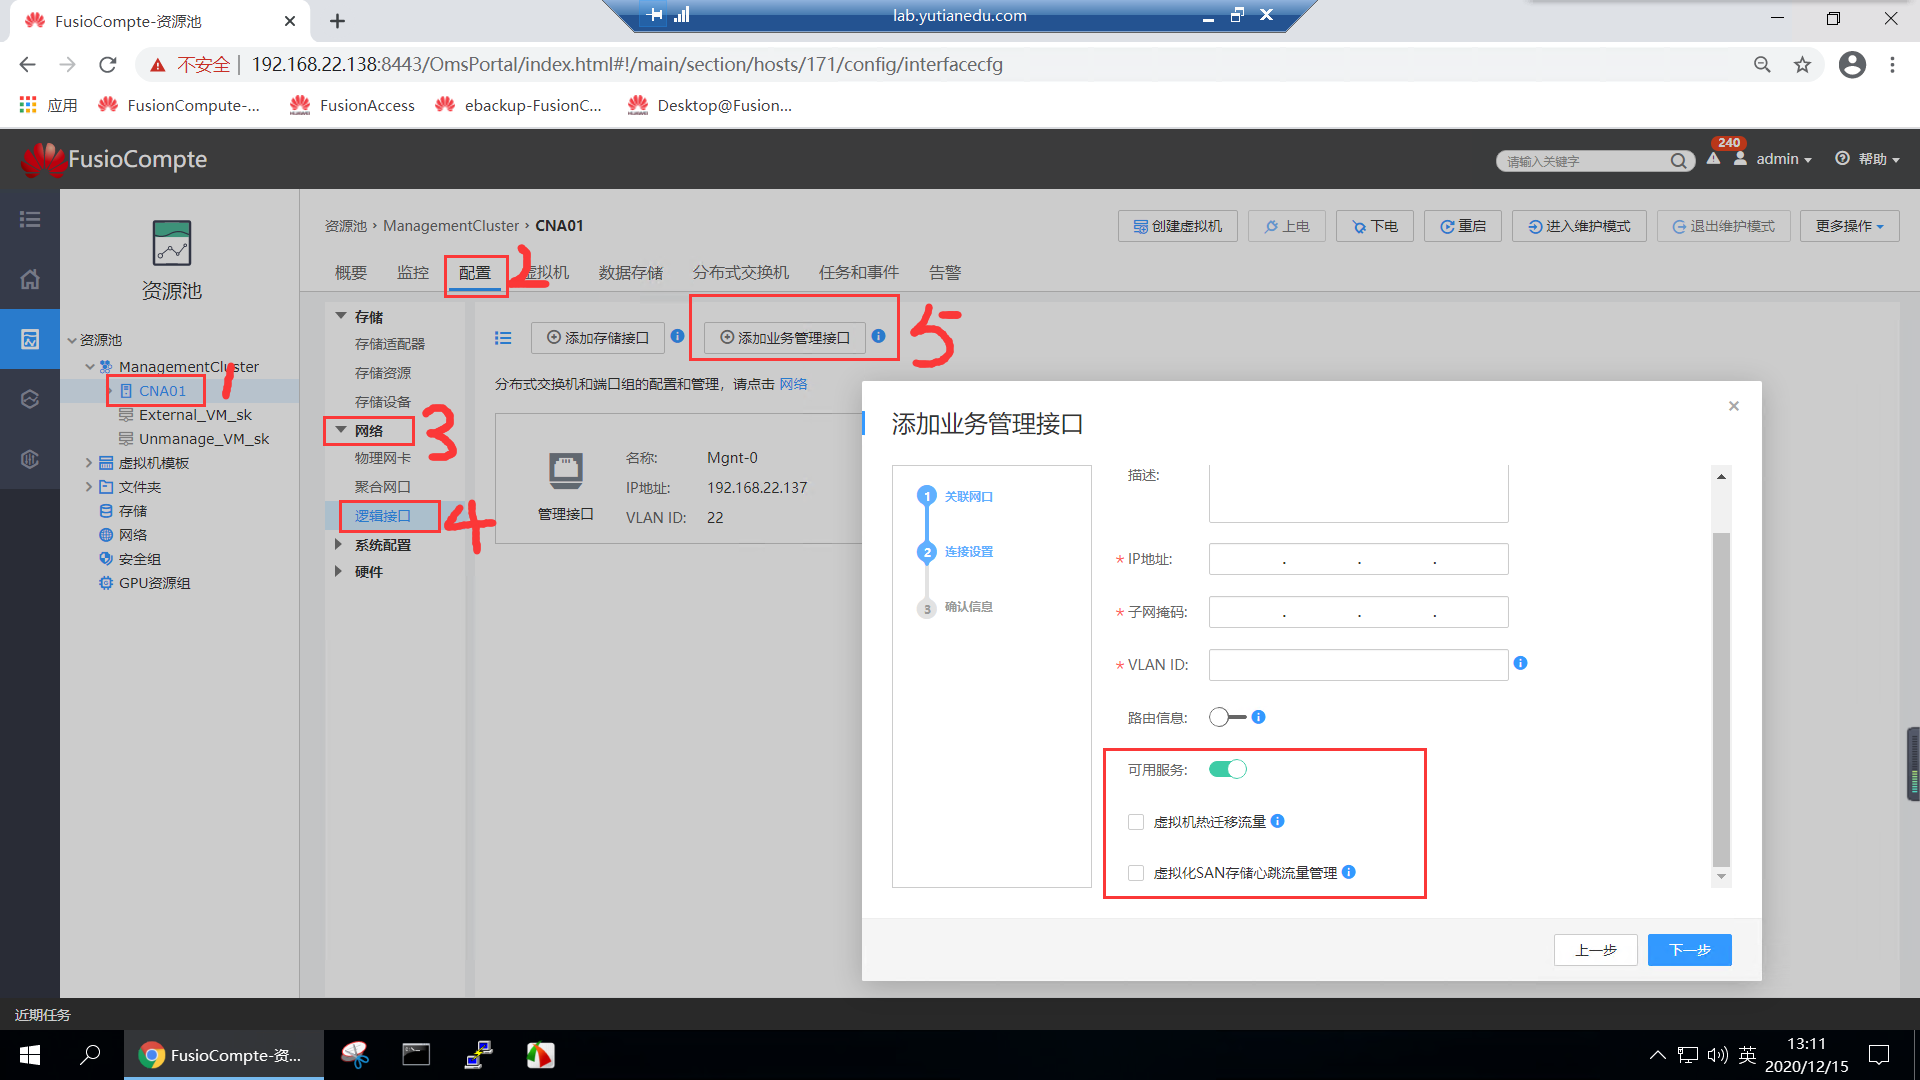This screenshot has width=1920, height=1080.
Task: Click the search magnifier in keyword box
Action: click(x=1678, y=161)
